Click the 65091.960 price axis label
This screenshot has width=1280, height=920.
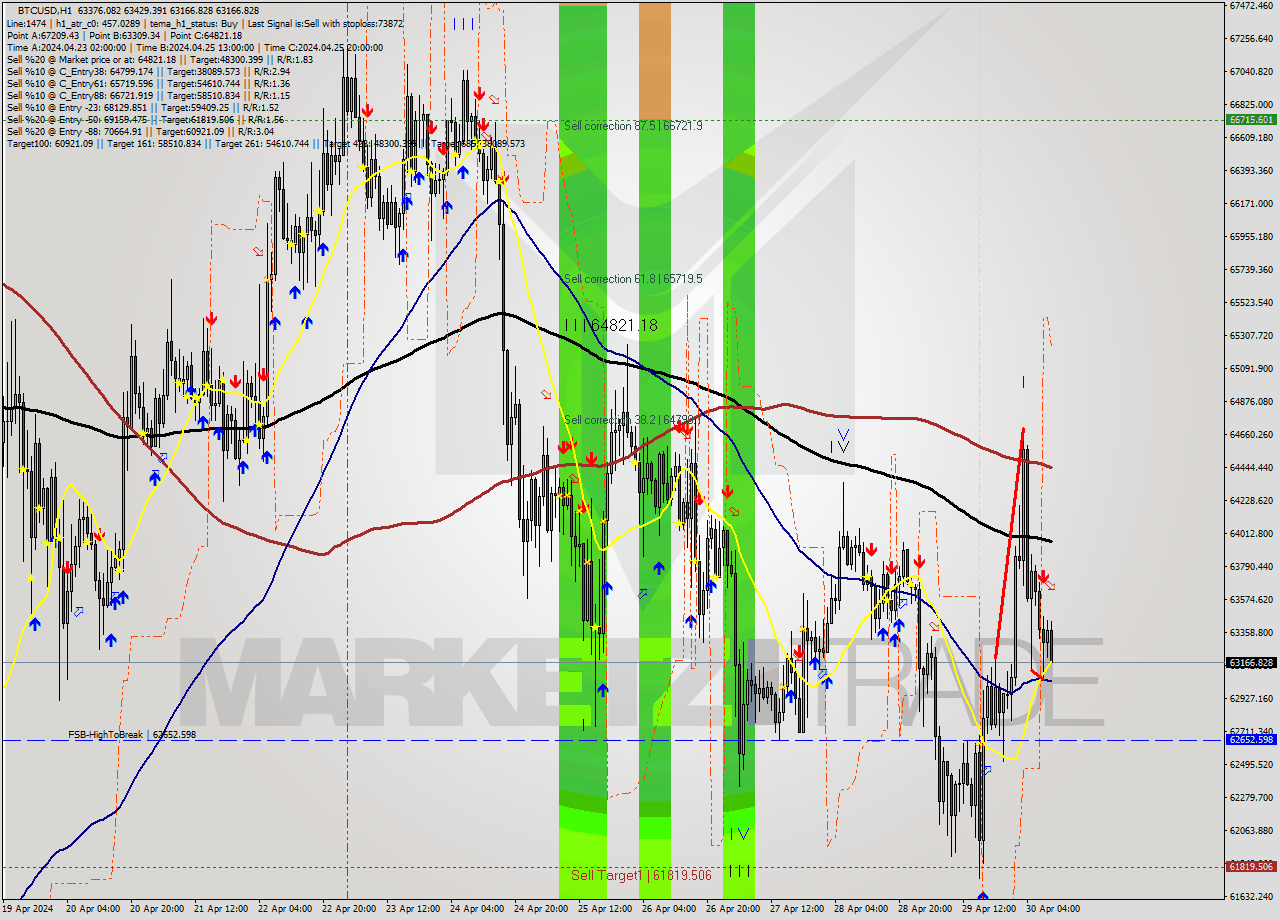(1251, 368)
